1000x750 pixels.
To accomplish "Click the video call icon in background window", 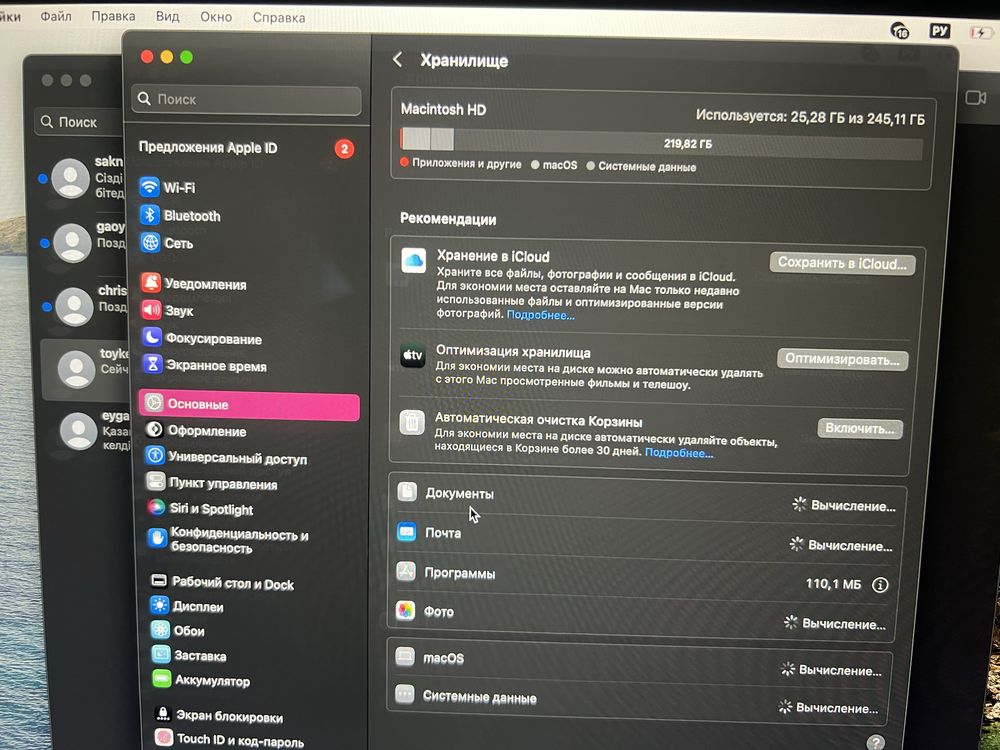I will tap(976, 97).
